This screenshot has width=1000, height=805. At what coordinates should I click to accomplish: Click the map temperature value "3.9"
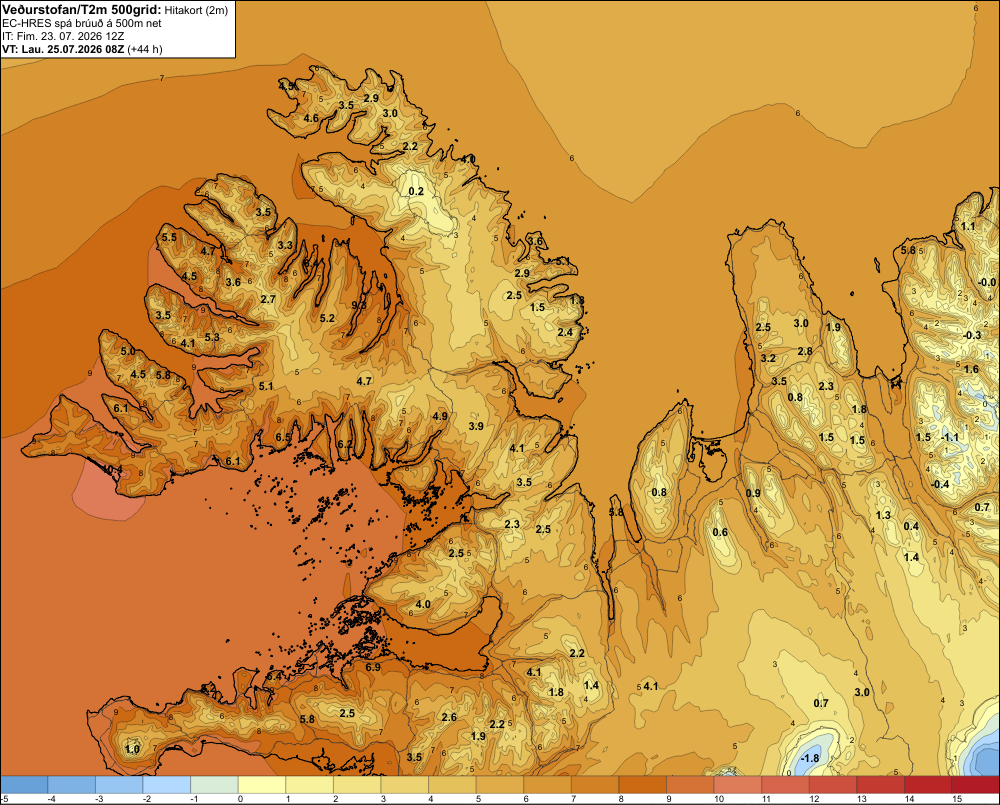point(476,426)
